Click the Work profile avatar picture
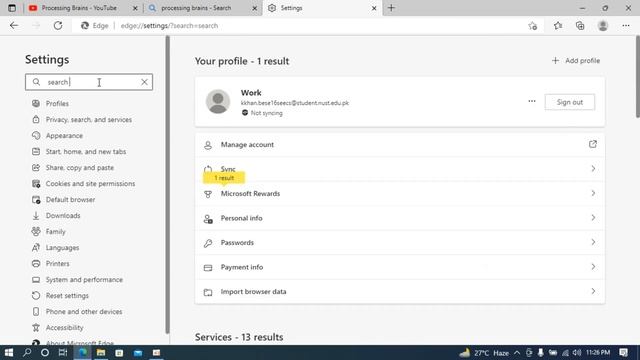The width and height of the screenshot is (640, 360). (218, 102)
